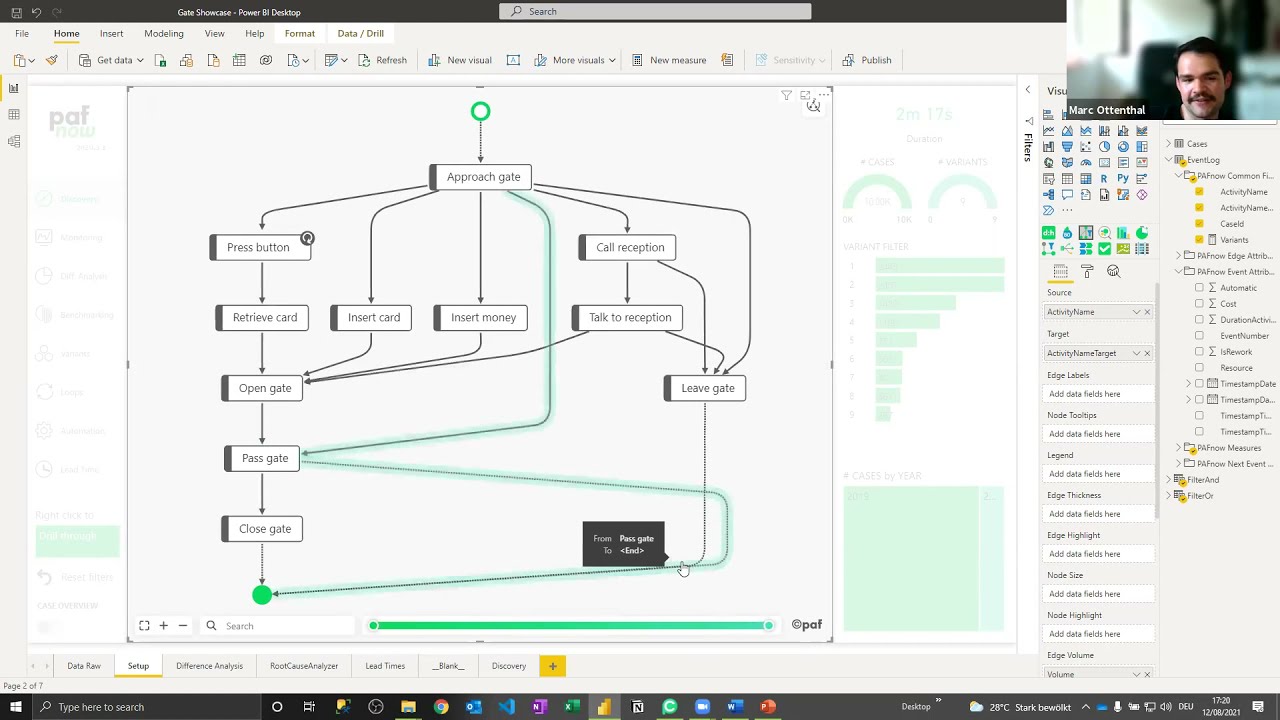
Task: Click the Format painter icon
Action: 52,60
